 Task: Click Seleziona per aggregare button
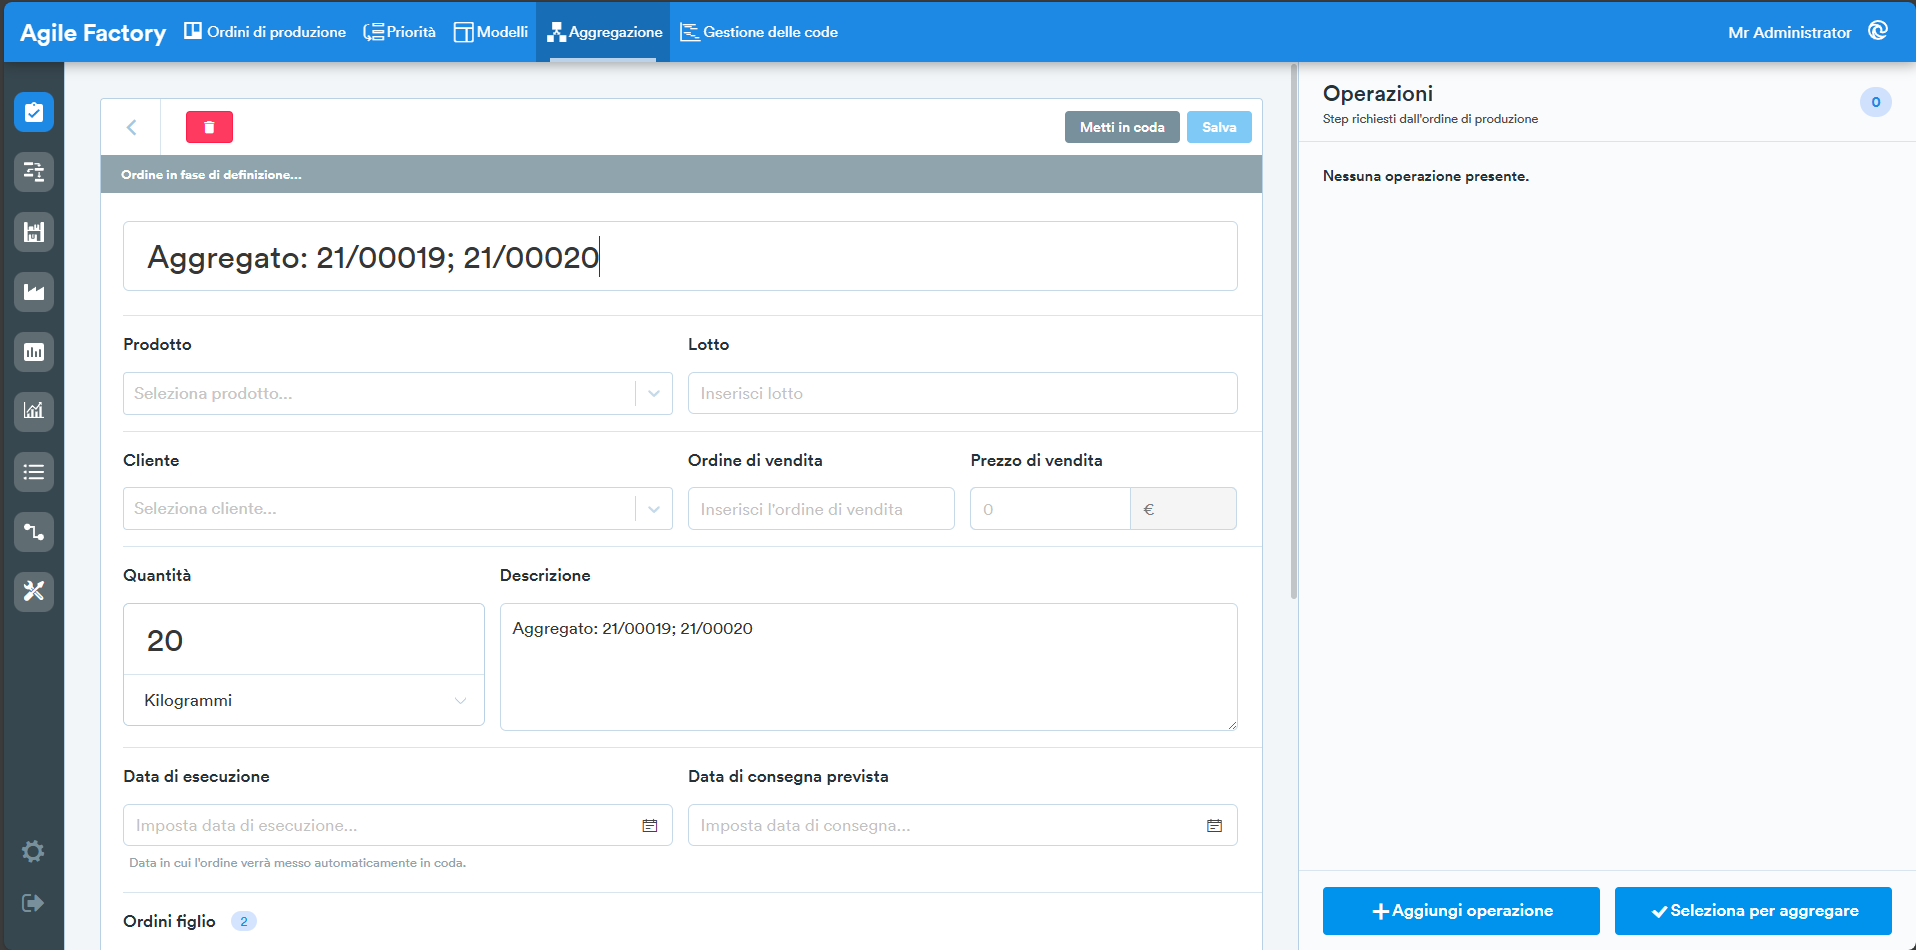click(x=1753, y=911)
